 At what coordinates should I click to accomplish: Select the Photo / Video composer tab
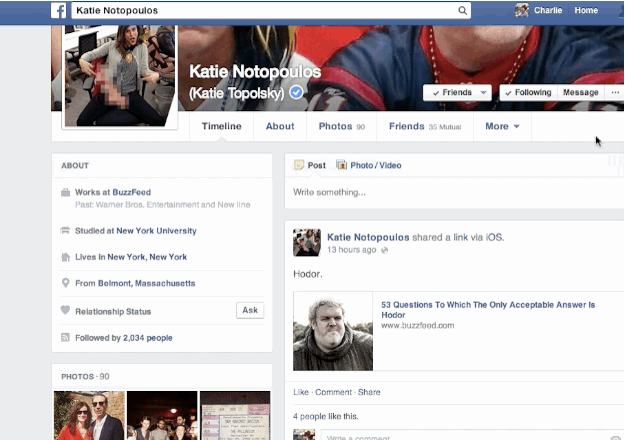pos(369,165)
